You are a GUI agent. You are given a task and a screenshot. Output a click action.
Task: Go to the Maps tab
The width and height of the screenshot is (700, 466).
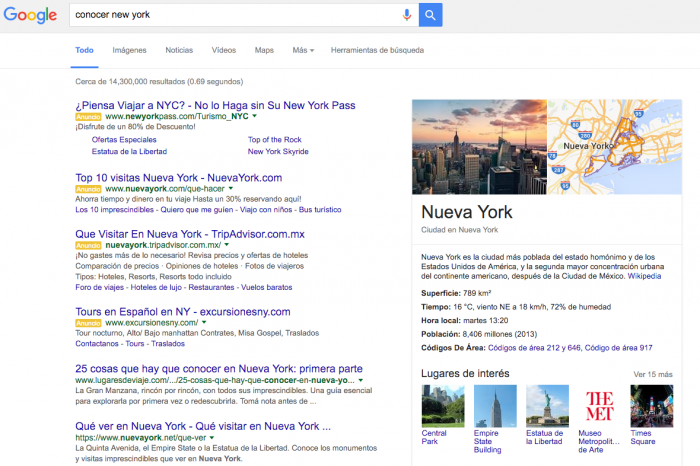264,50
